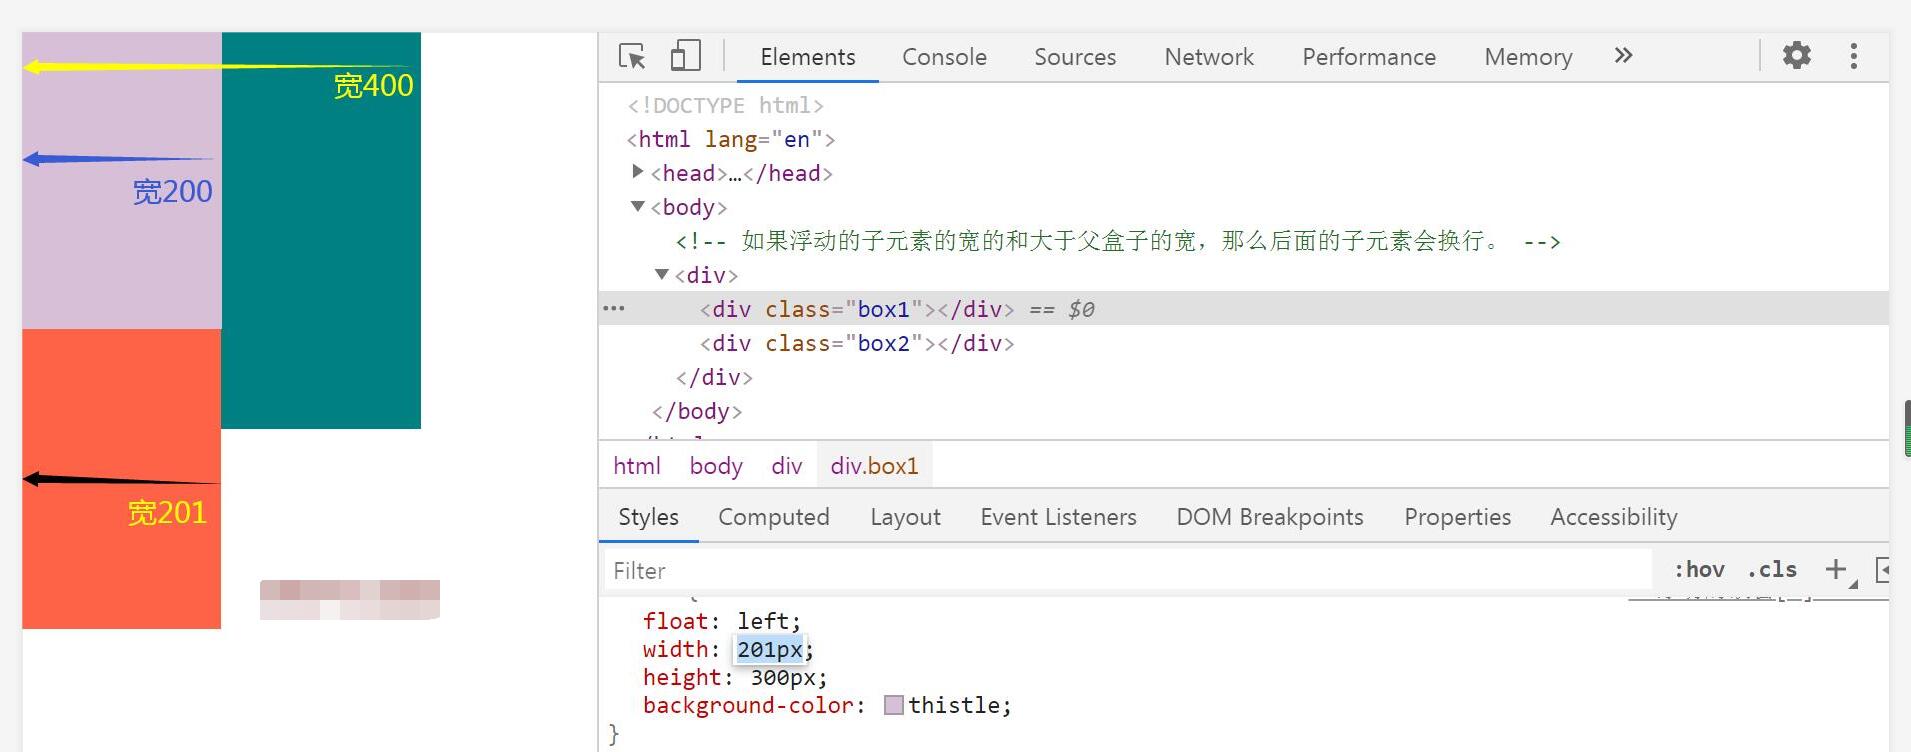Select the html lang element line
1911x752 pixels.
click(x=731, y=139)
